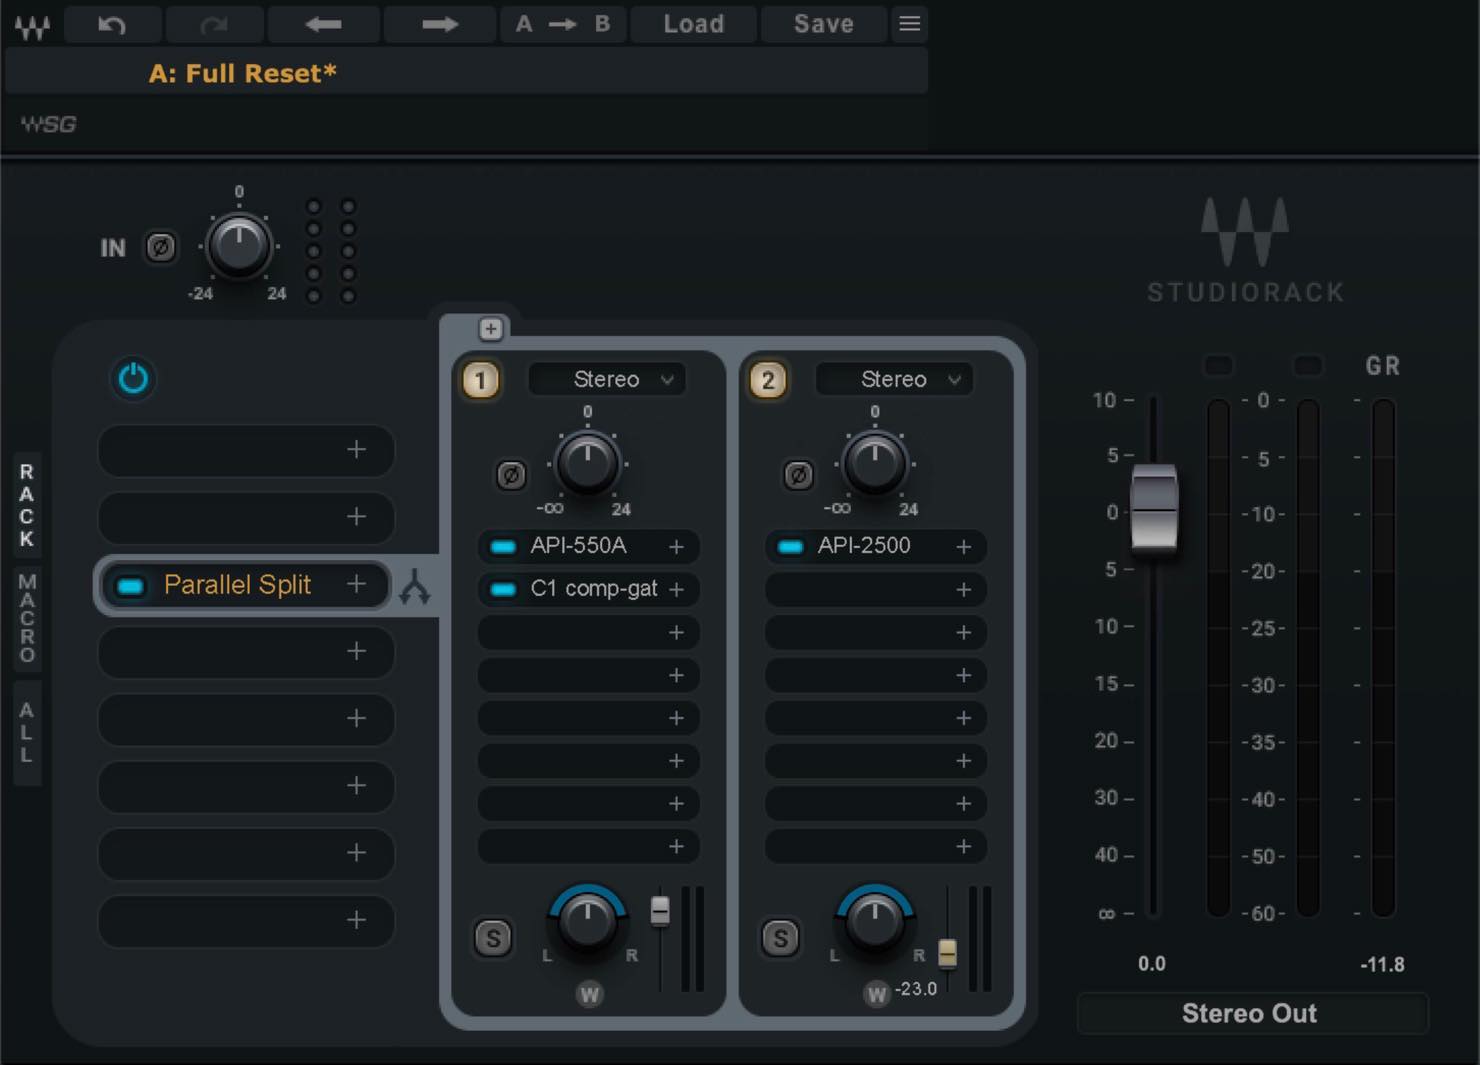Click the Waves logo in the toolbar
Viewport: 1480px width, 1065px height.
pos(32,25)
